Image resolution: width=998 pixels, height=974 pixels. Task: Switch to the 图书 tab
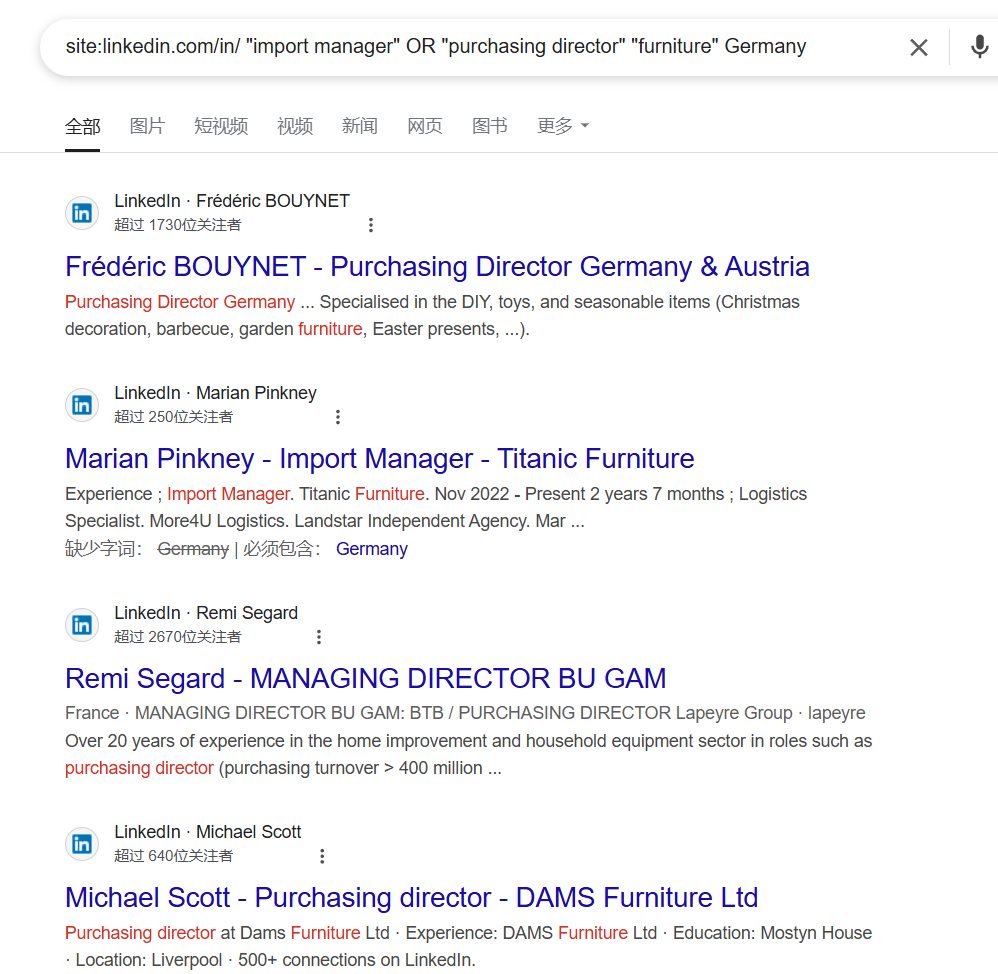[489, 126]
